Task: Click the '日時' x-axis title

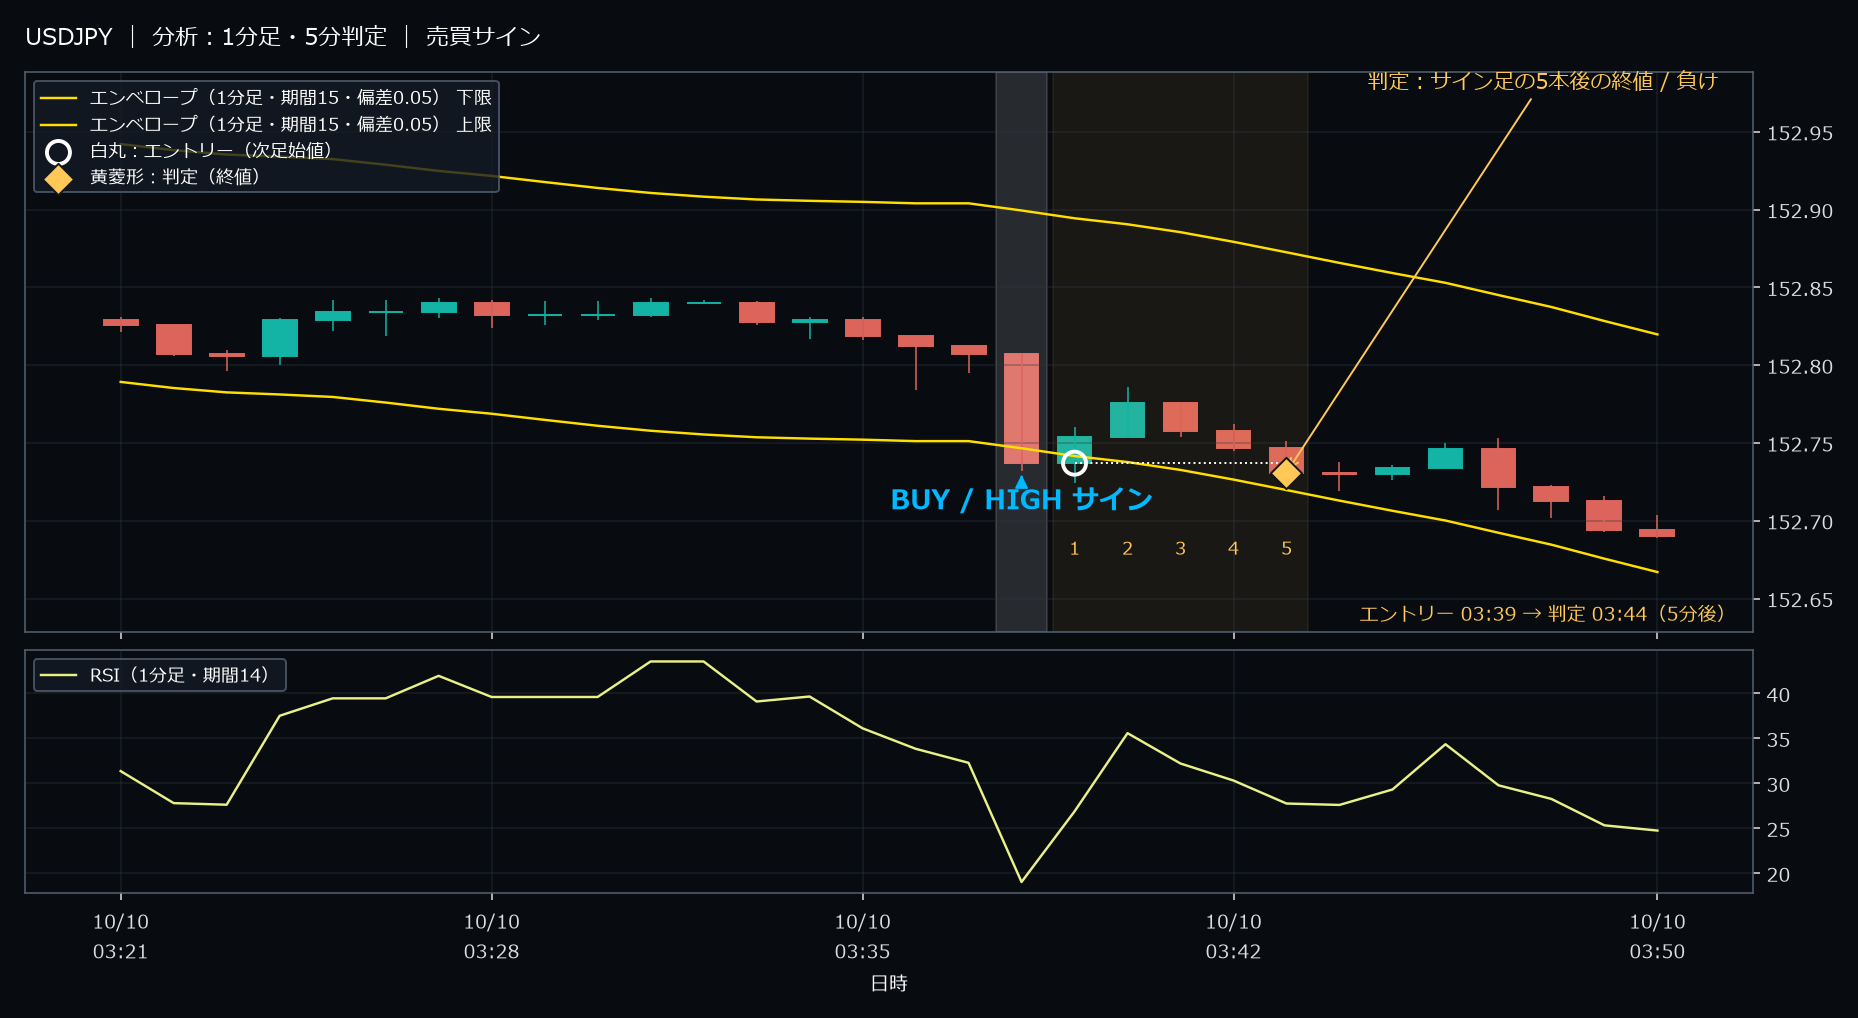Action: pos(889,983)
